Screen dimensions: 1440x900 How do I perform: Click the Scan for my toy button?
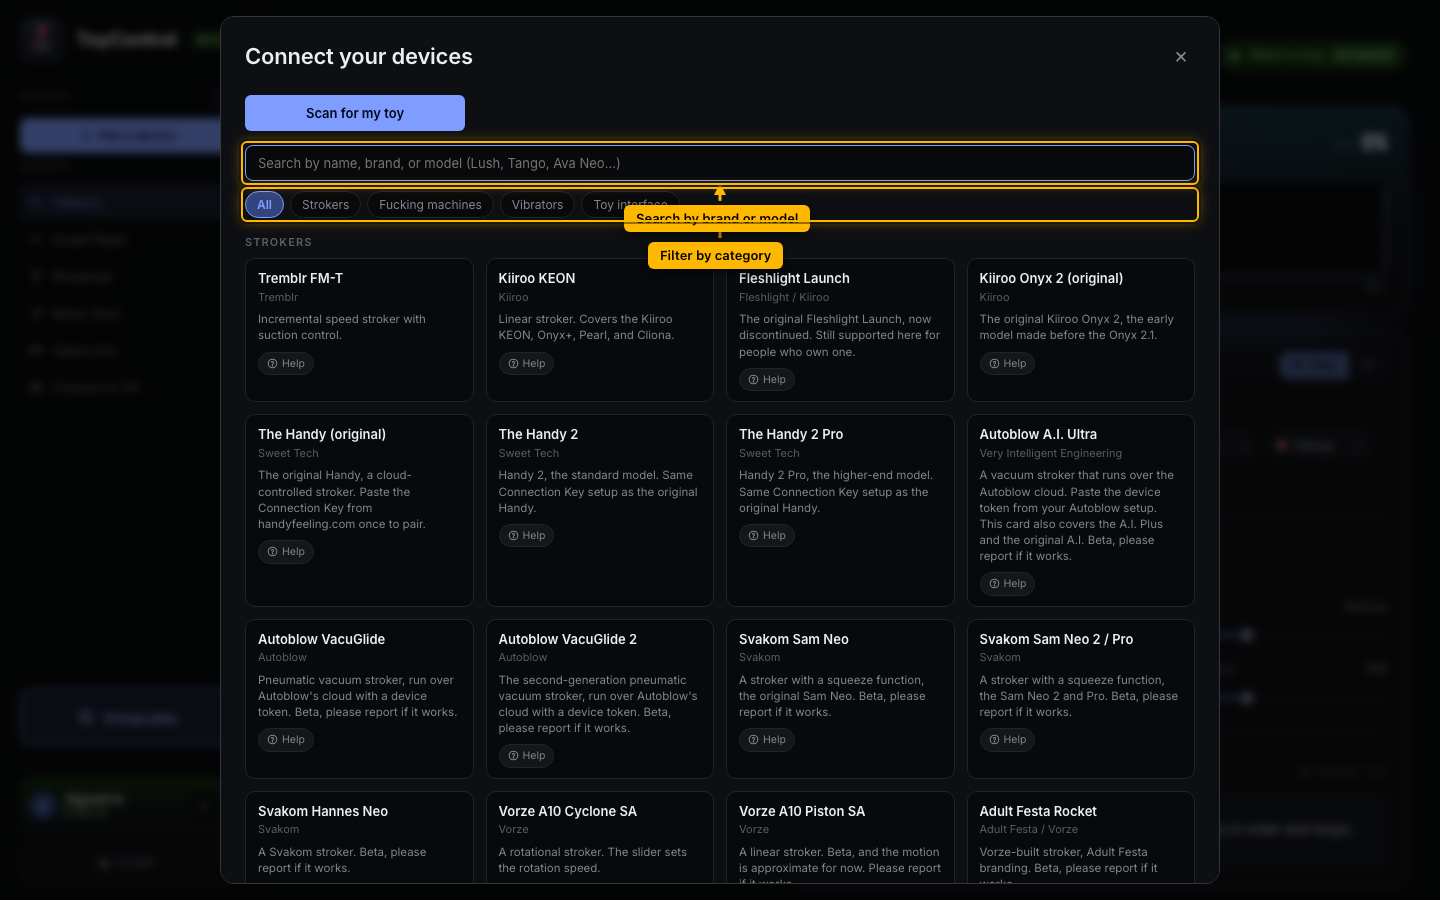click(x=355, y=113)
